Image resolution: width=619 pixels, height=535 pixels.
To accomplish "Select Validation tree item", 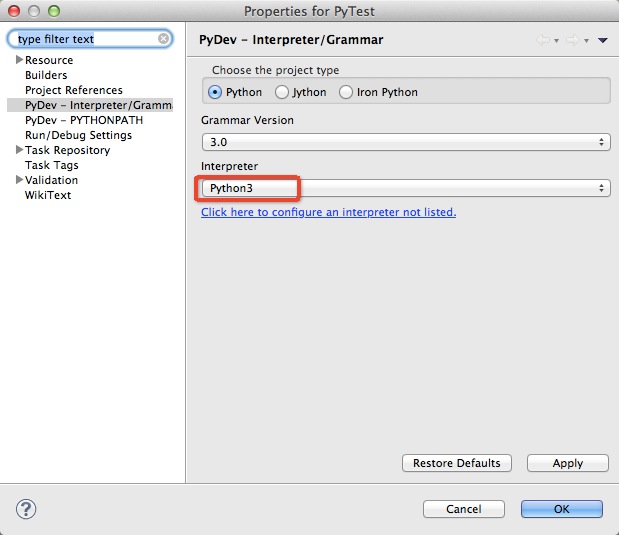I will pos(51,180).
